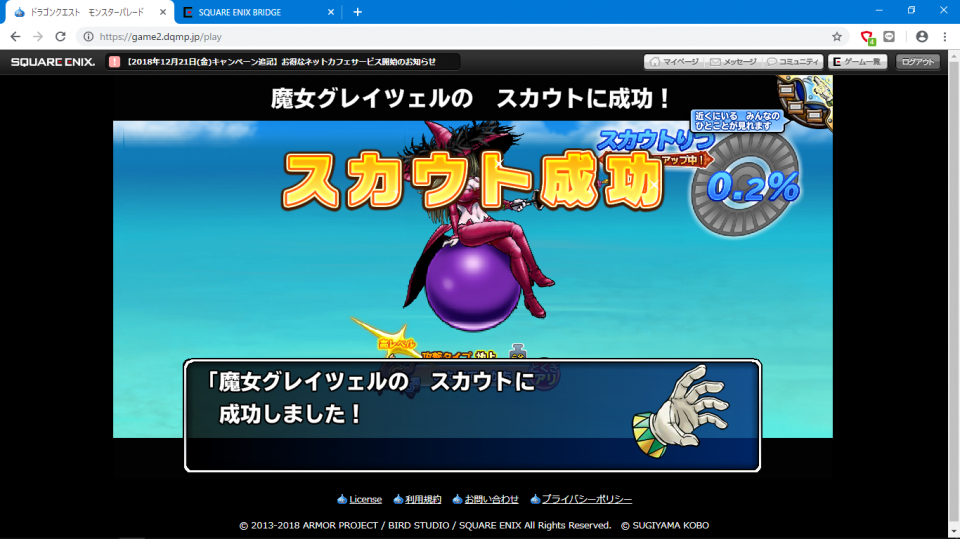View site info icon beside the URL

(88, 36)
